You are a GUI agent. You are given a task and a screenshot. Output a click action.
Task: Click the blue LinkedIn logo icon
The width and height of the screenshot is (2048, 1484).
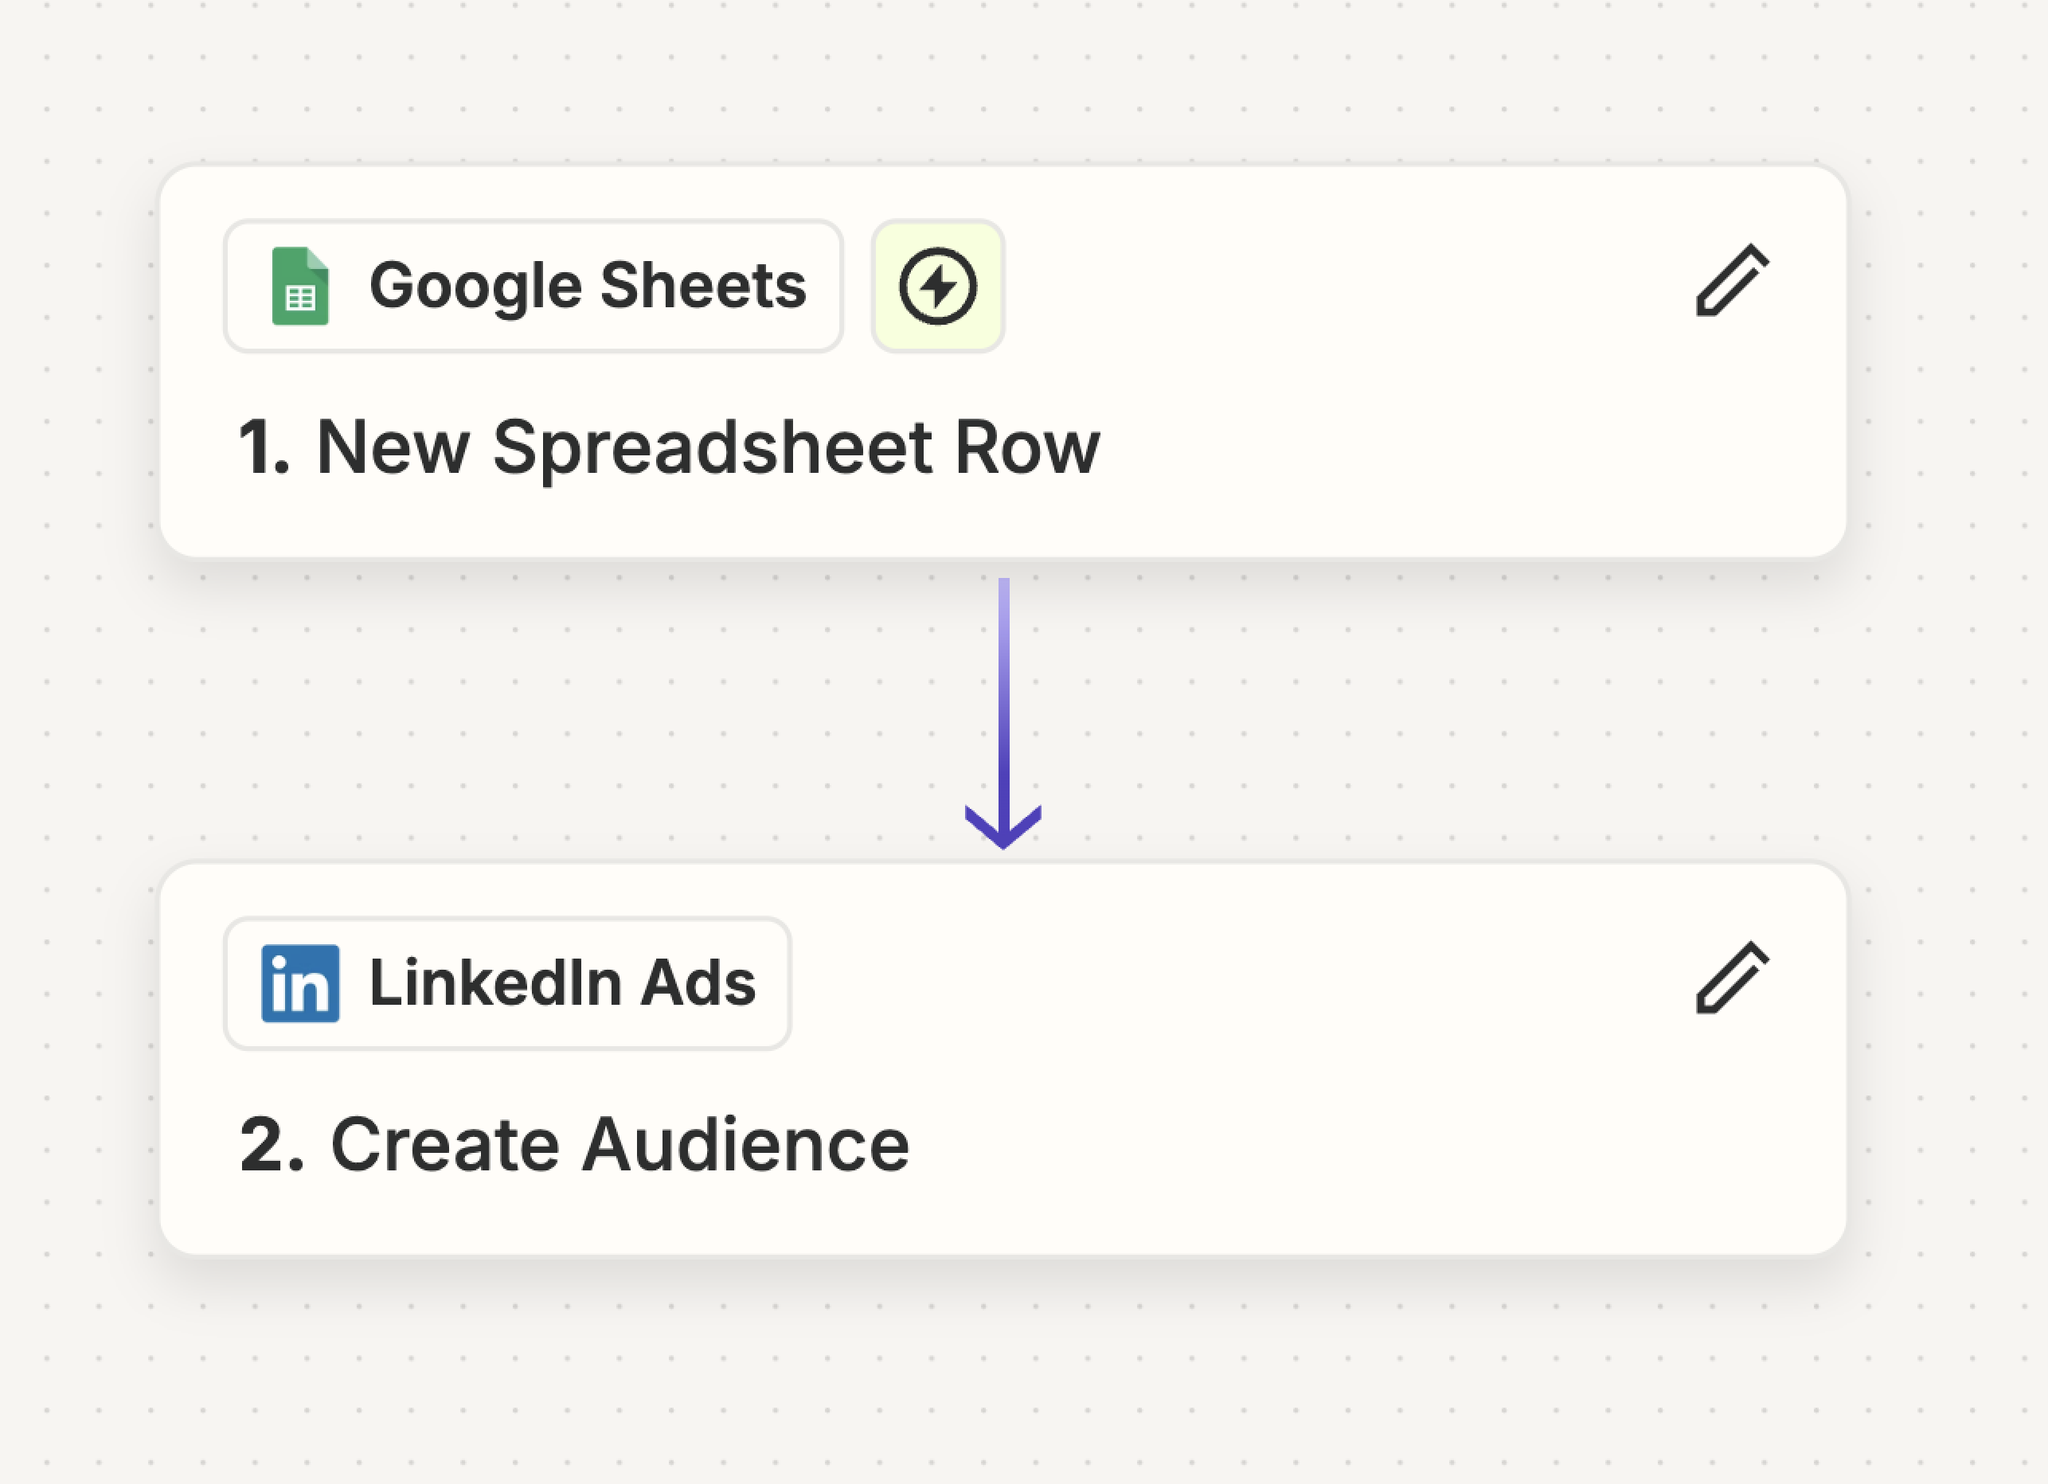pyautogui.click(x=300, y=983)
